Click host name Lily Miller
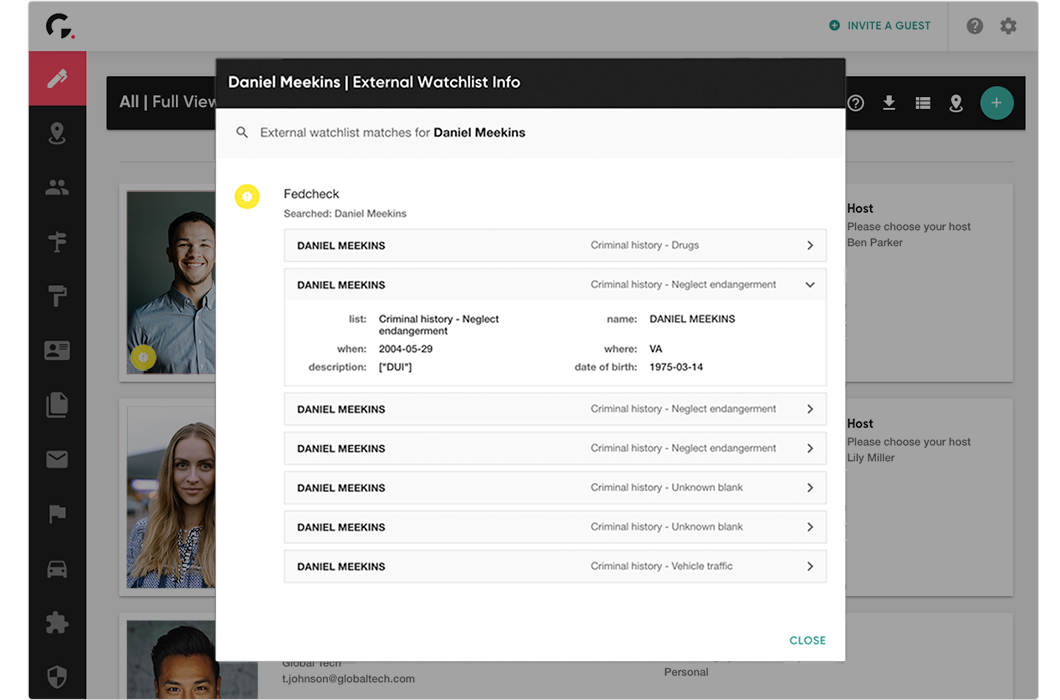The height and width of the screenshot is (700, 1060). (x=871, y=458)
